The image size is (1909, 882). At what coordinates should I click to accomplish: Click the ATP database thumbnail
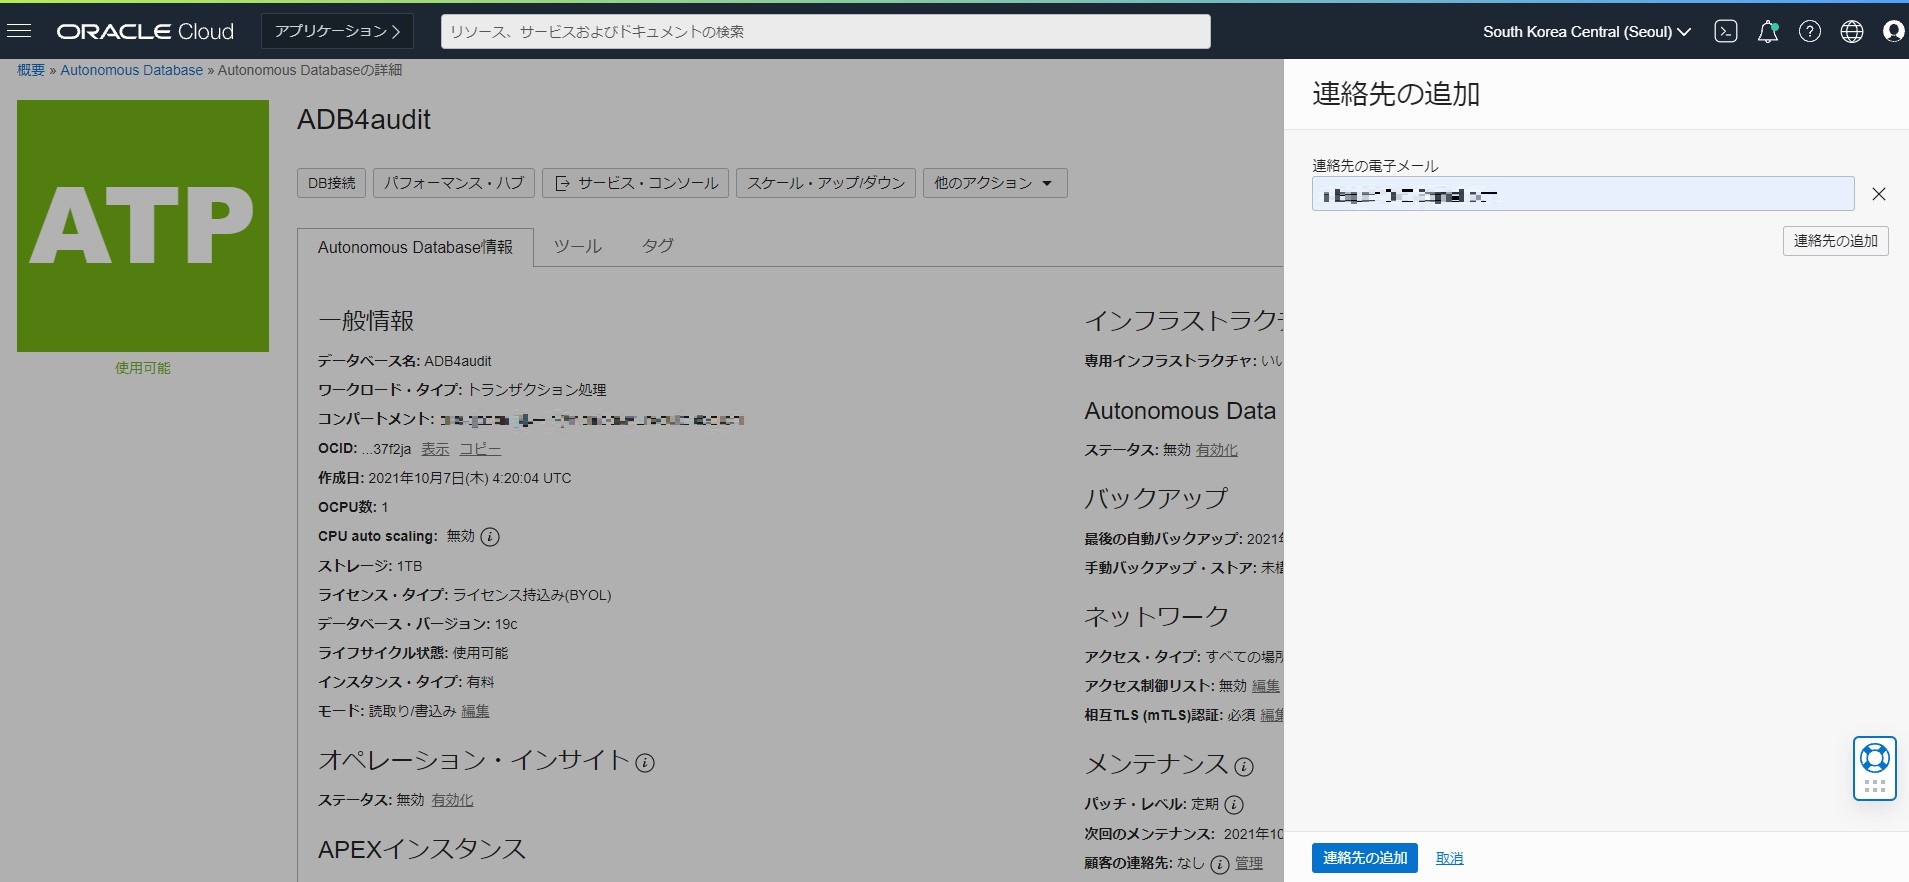(x=143, y=226)
